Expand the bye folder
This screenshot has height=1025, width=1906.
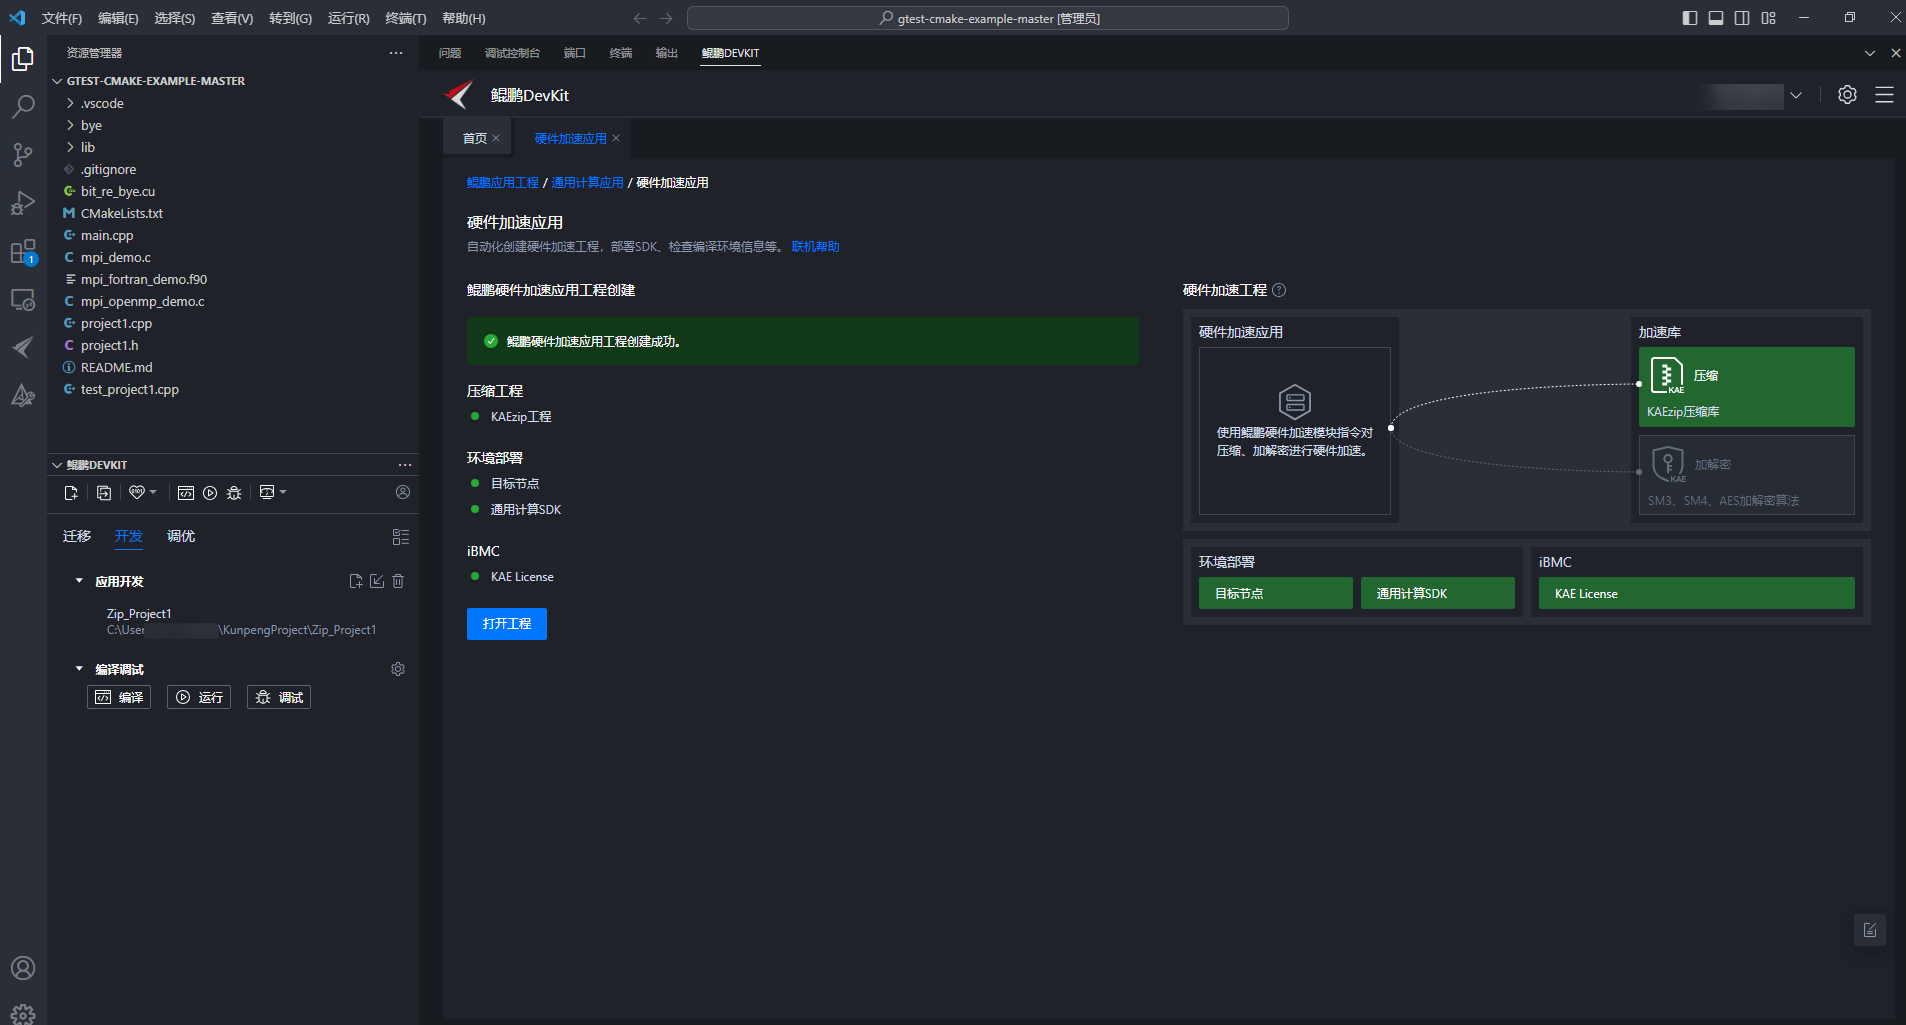click(70, 125)
